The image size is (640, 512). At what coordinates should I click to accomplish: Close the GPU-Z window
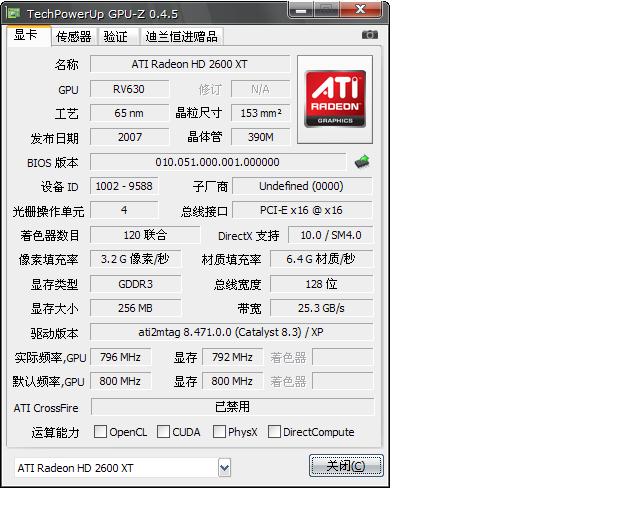tap(360, 10)
